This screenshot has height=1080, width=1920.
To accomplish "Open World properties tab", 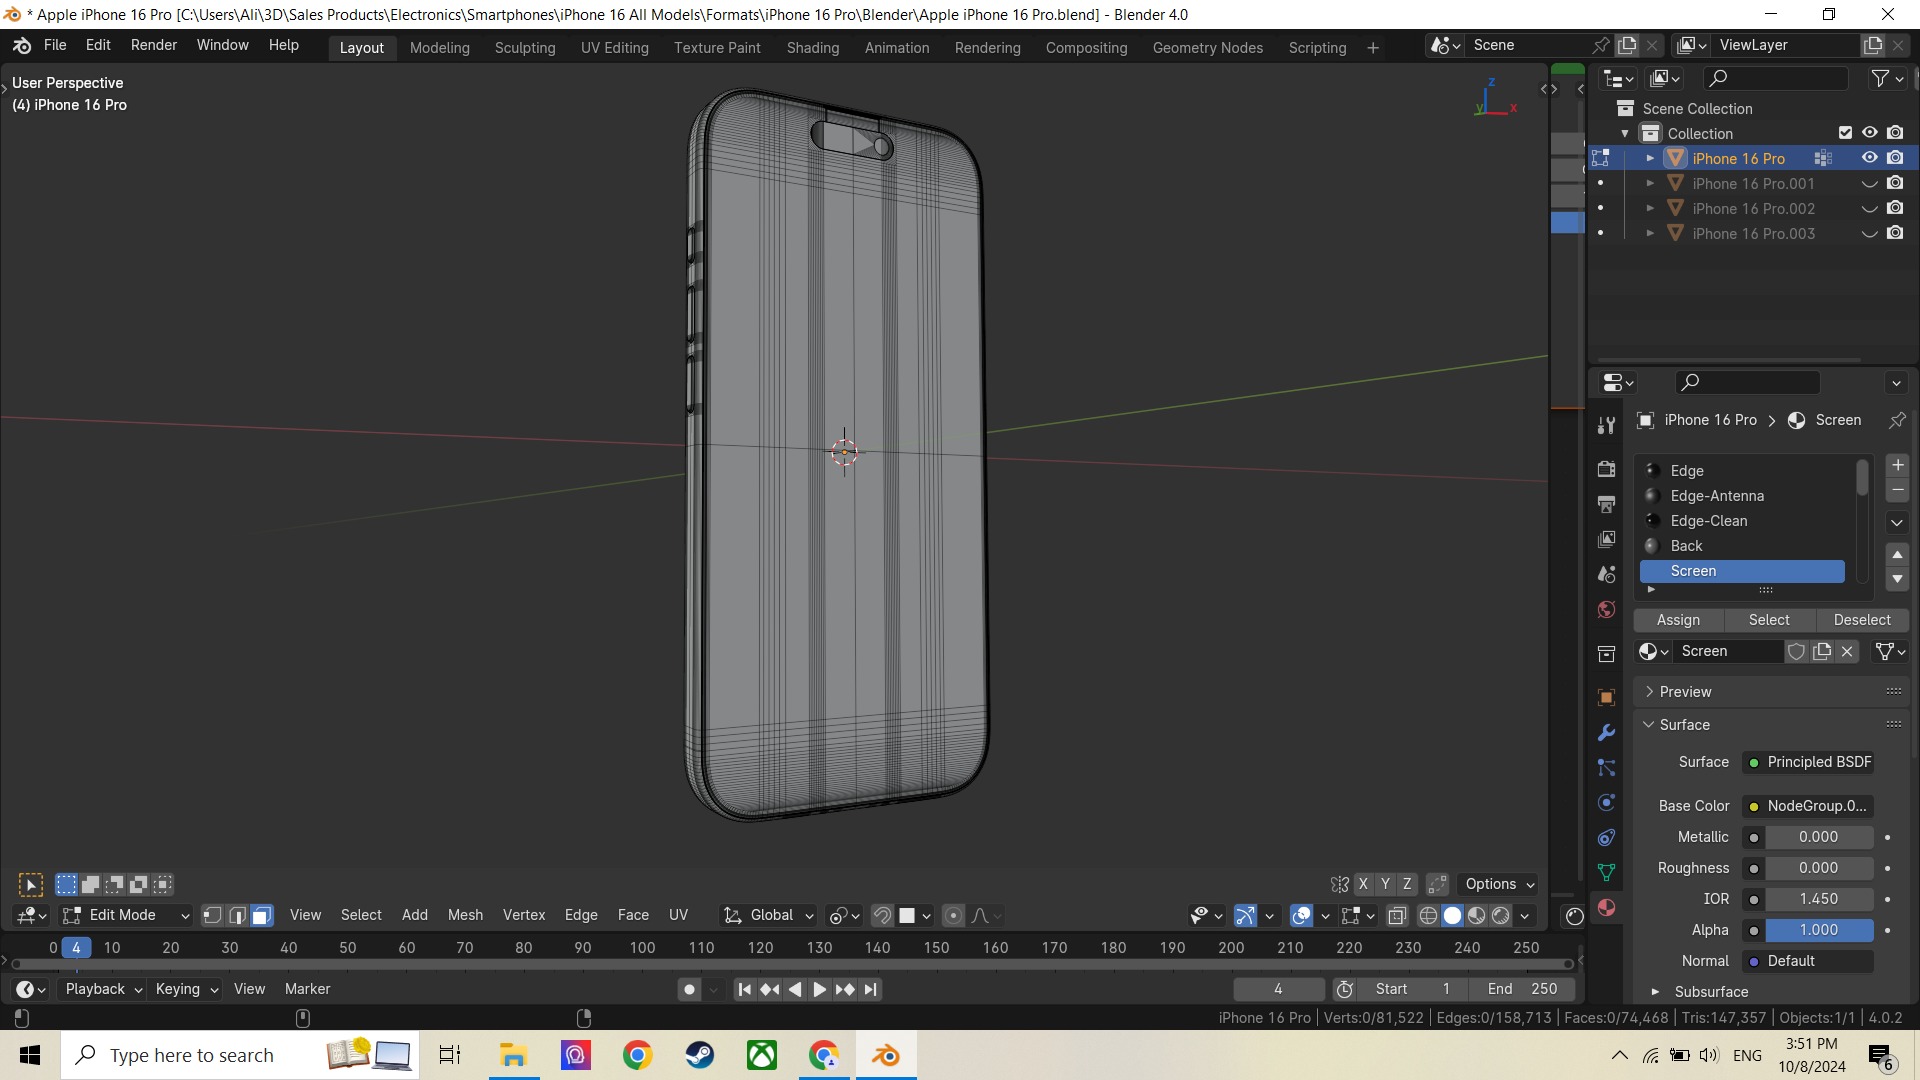I will click(x=1606, y=609).
